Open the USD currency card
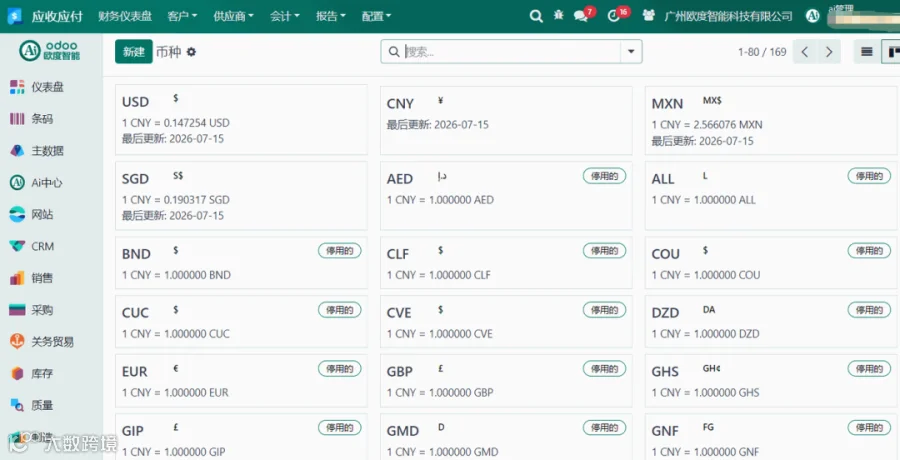The height and width of the screenshot is (460, 900). (x=241, y=119)
